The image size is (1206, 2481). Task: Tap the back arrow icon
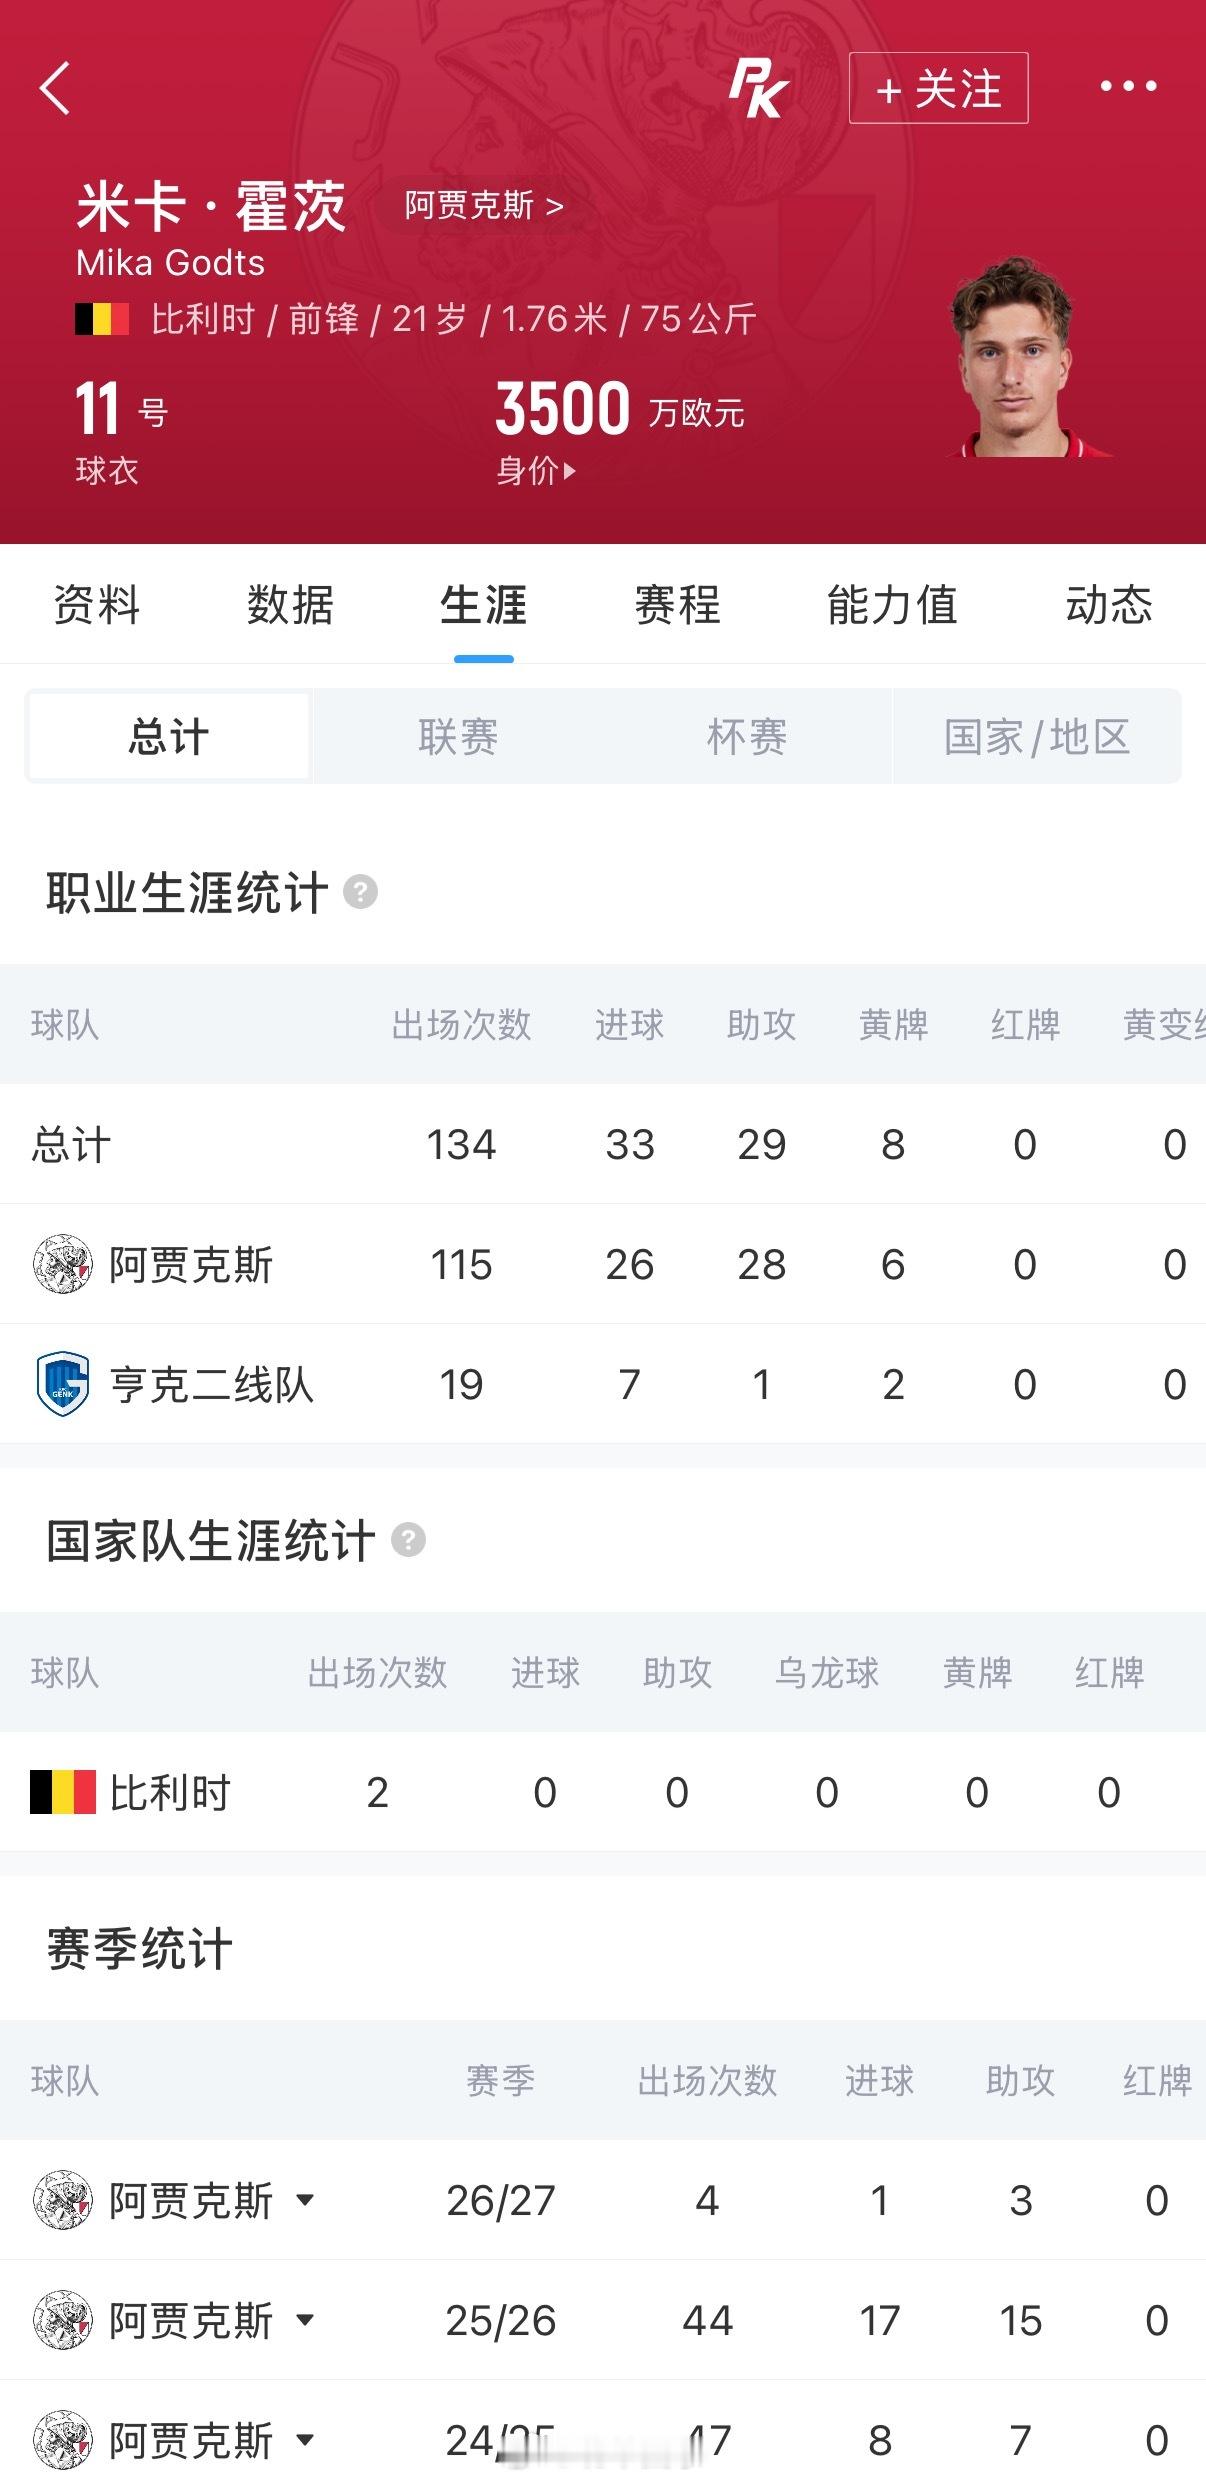point(55,88)
